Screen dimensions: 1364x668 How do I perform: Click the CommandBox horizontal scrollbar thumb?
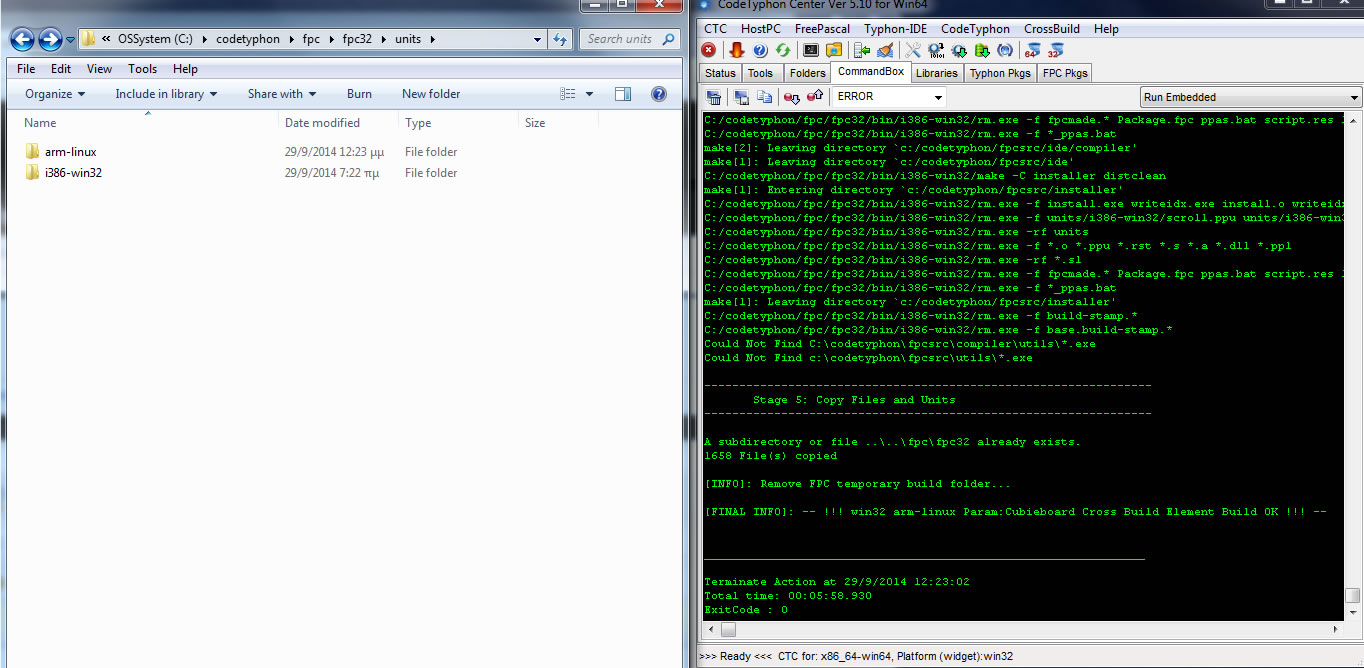pyautogui.click(x=728, y=630)
